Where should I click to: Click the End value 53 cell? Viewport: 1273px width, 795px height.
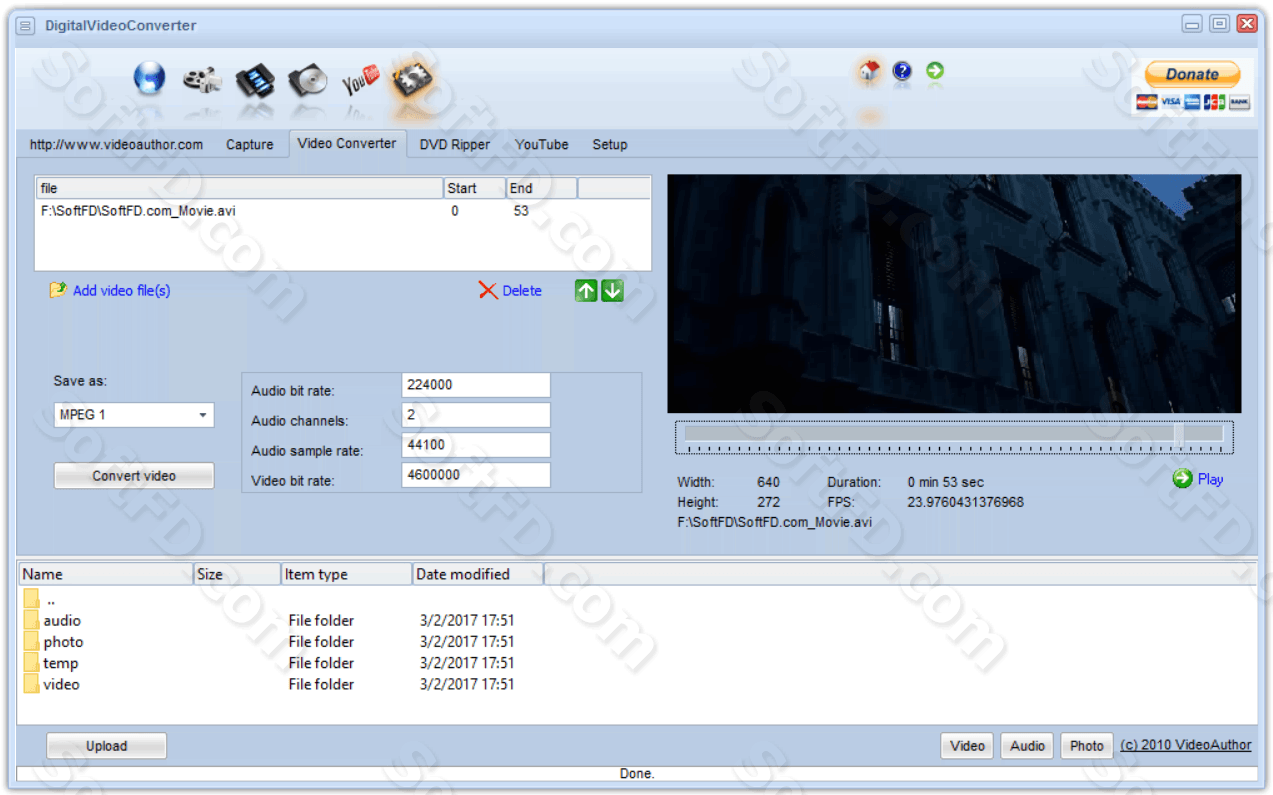tap(521, 211)
